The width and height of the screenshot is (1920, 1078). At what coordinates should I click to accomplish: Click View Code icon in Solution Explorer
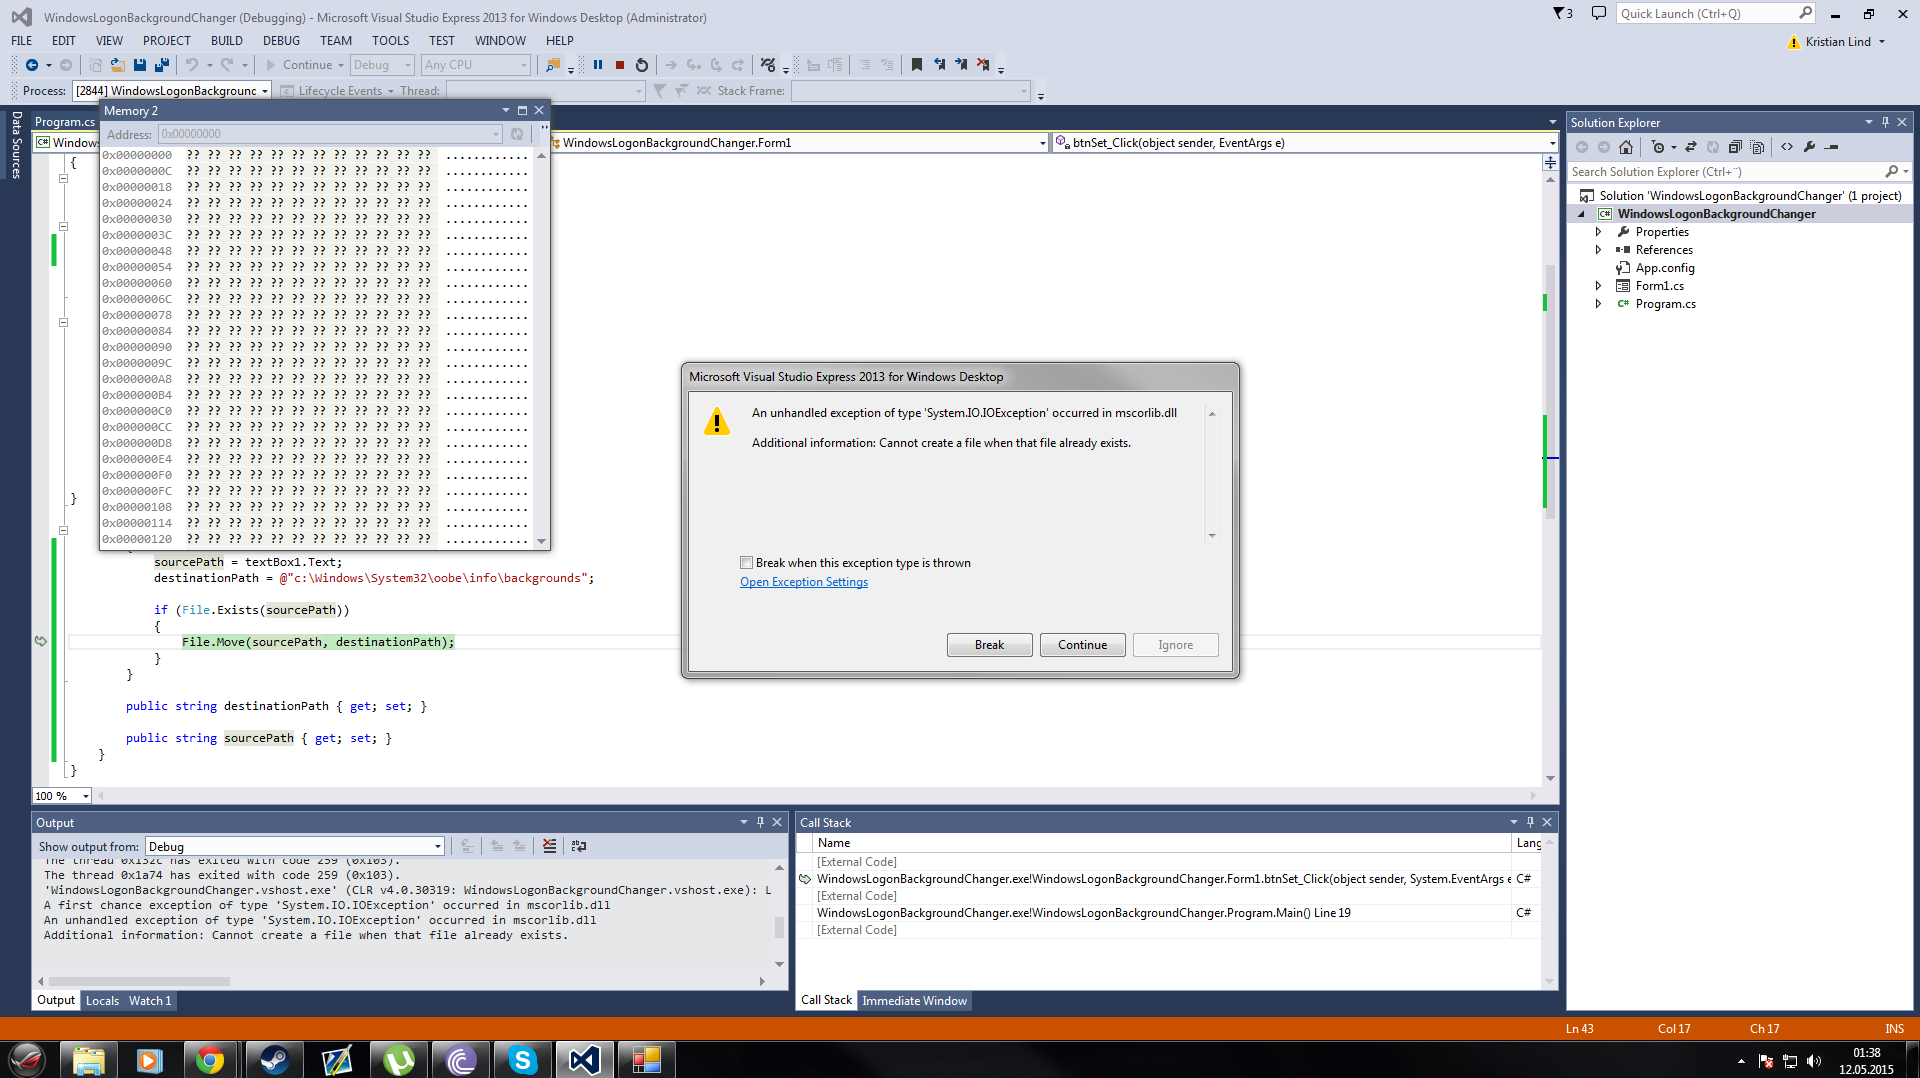coord(1787,147)
